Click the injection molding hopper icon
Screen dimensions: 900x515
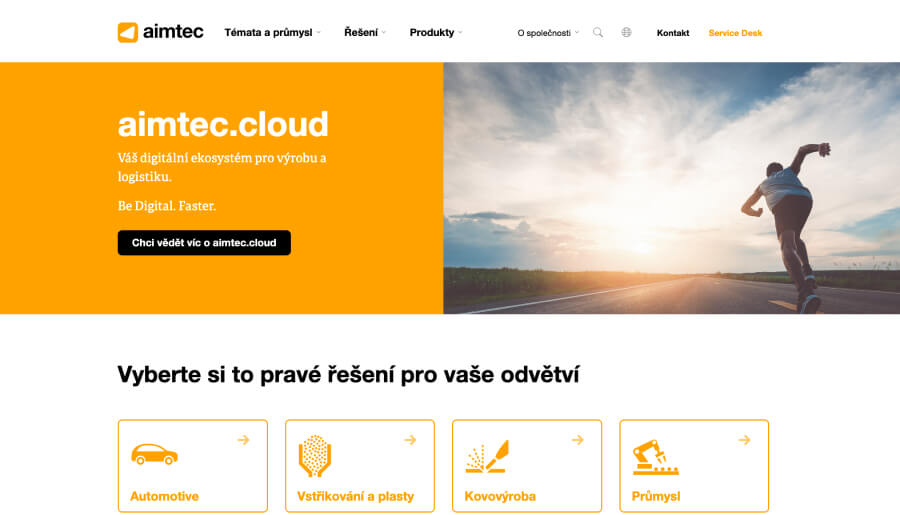click(315, 456)
